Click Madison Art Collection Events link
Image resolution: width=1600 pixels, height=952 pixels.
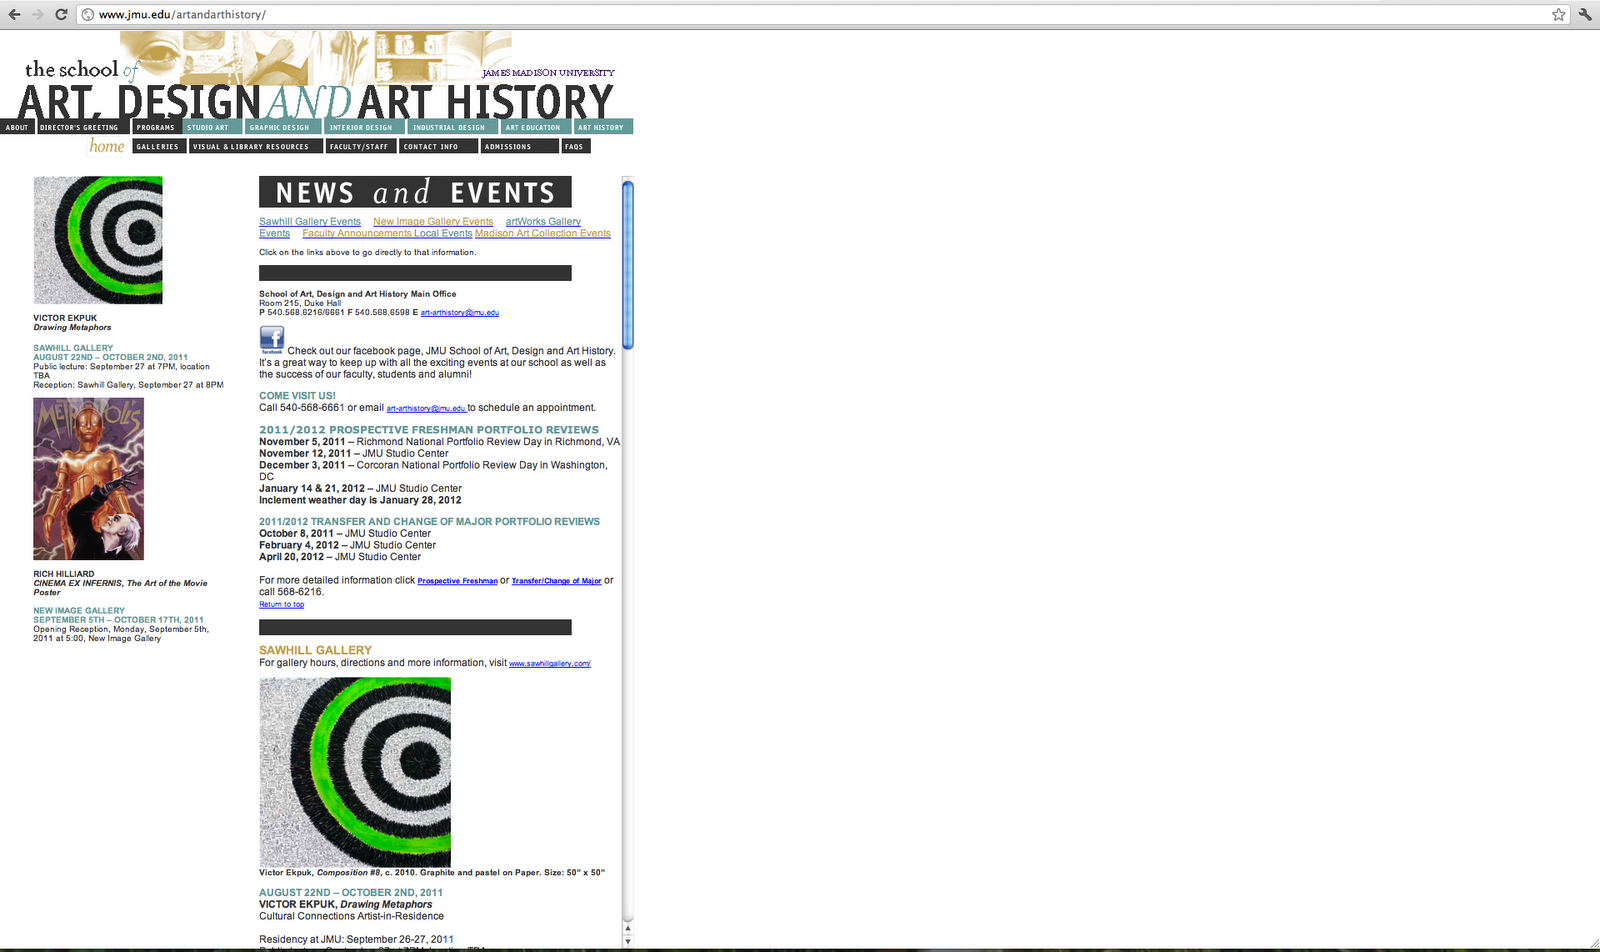543,234
